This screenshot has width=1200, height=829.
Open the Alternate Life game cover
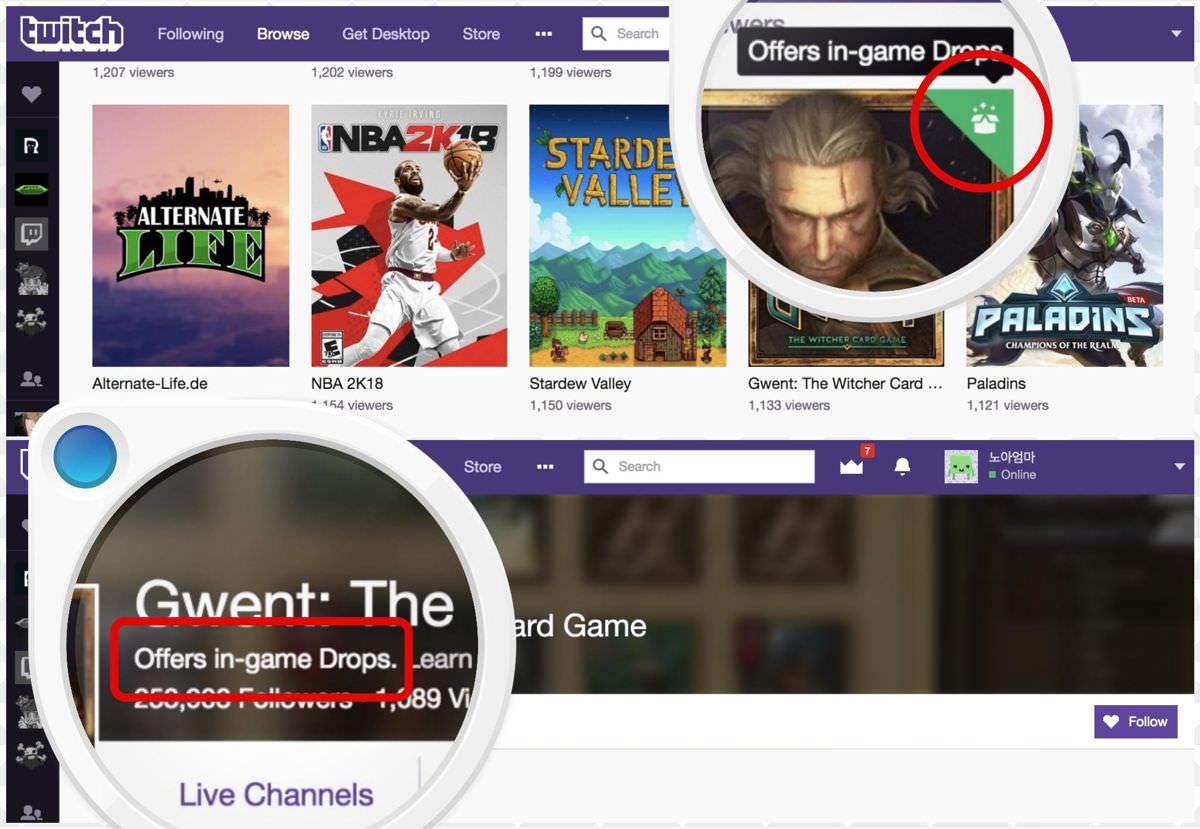point(190,236)
